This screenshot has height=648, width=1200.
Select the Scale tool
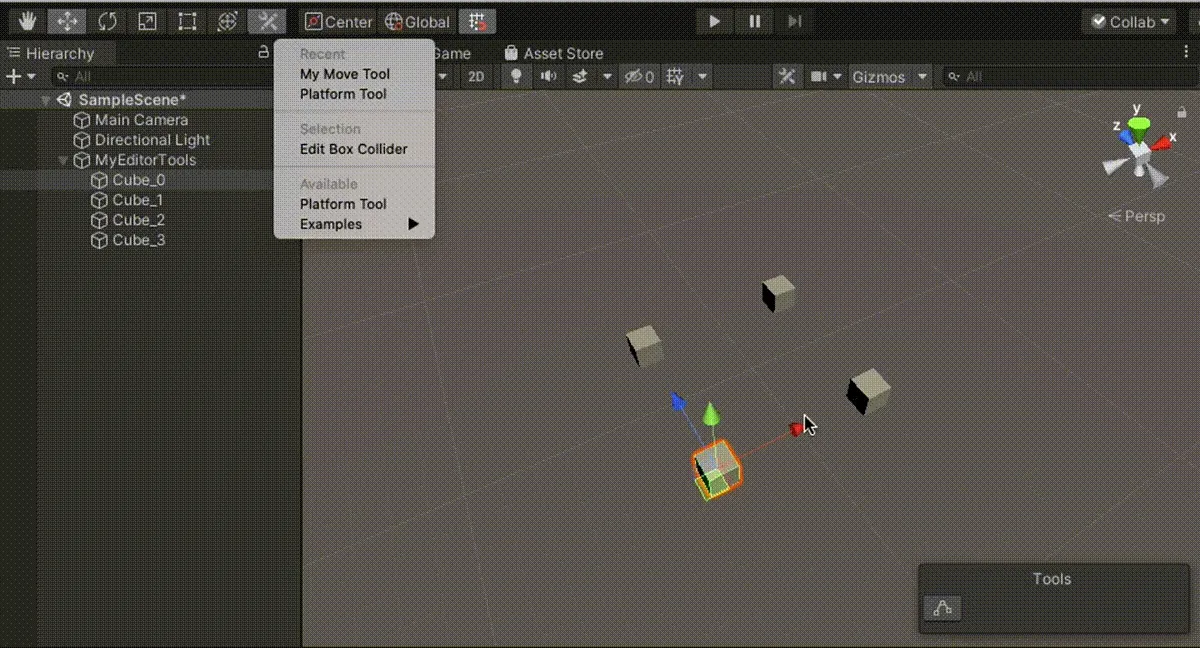click(x=147, y=21)
